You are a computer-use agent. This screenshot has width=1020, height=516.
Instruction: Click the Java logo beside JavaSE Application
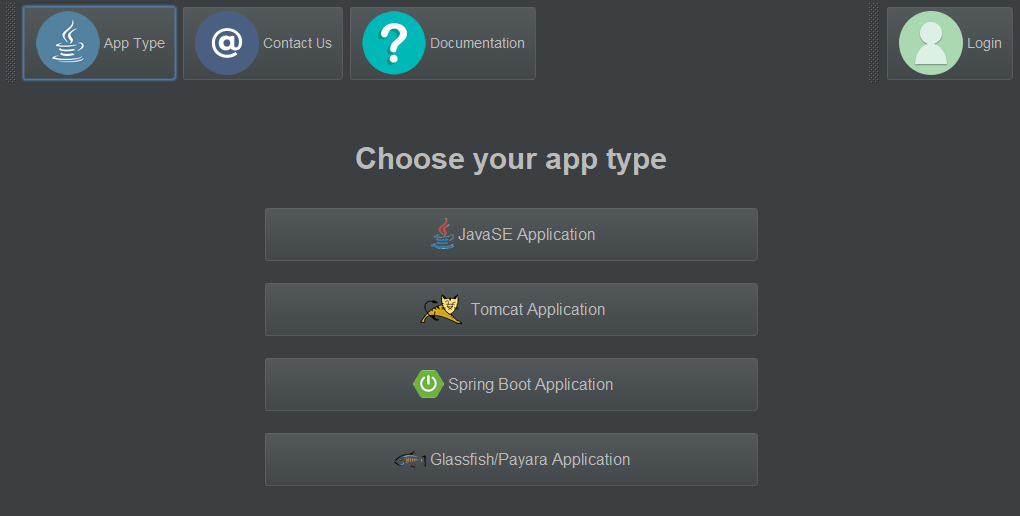tap(443, 234)
